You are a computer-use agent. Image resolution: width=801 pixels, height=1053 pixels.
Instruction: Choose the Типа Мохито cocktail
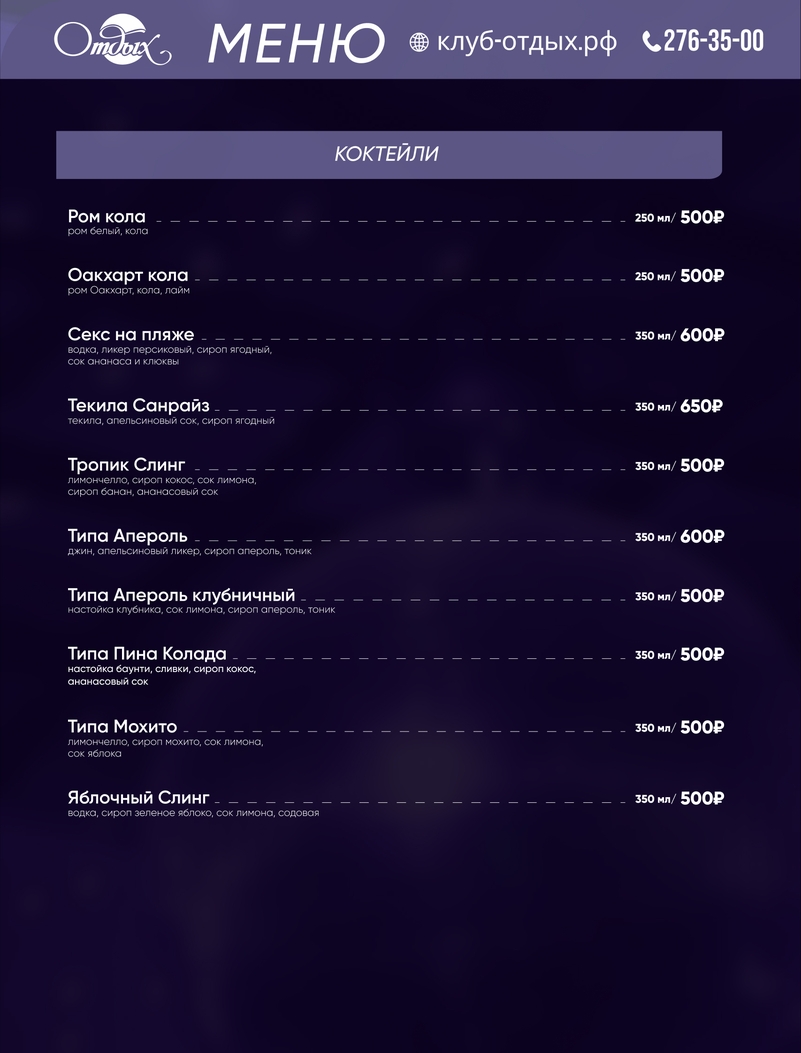click(122, 727)
